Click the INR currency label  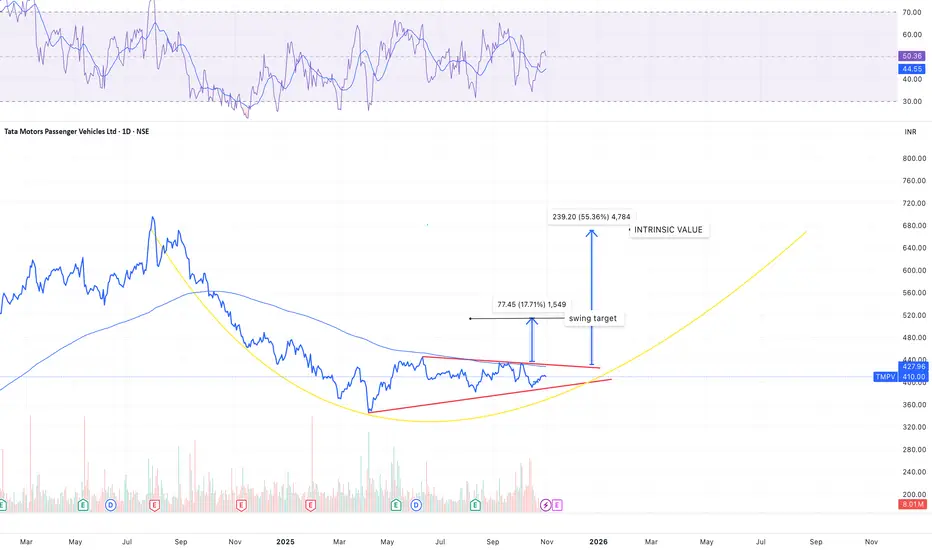point(911,132)
